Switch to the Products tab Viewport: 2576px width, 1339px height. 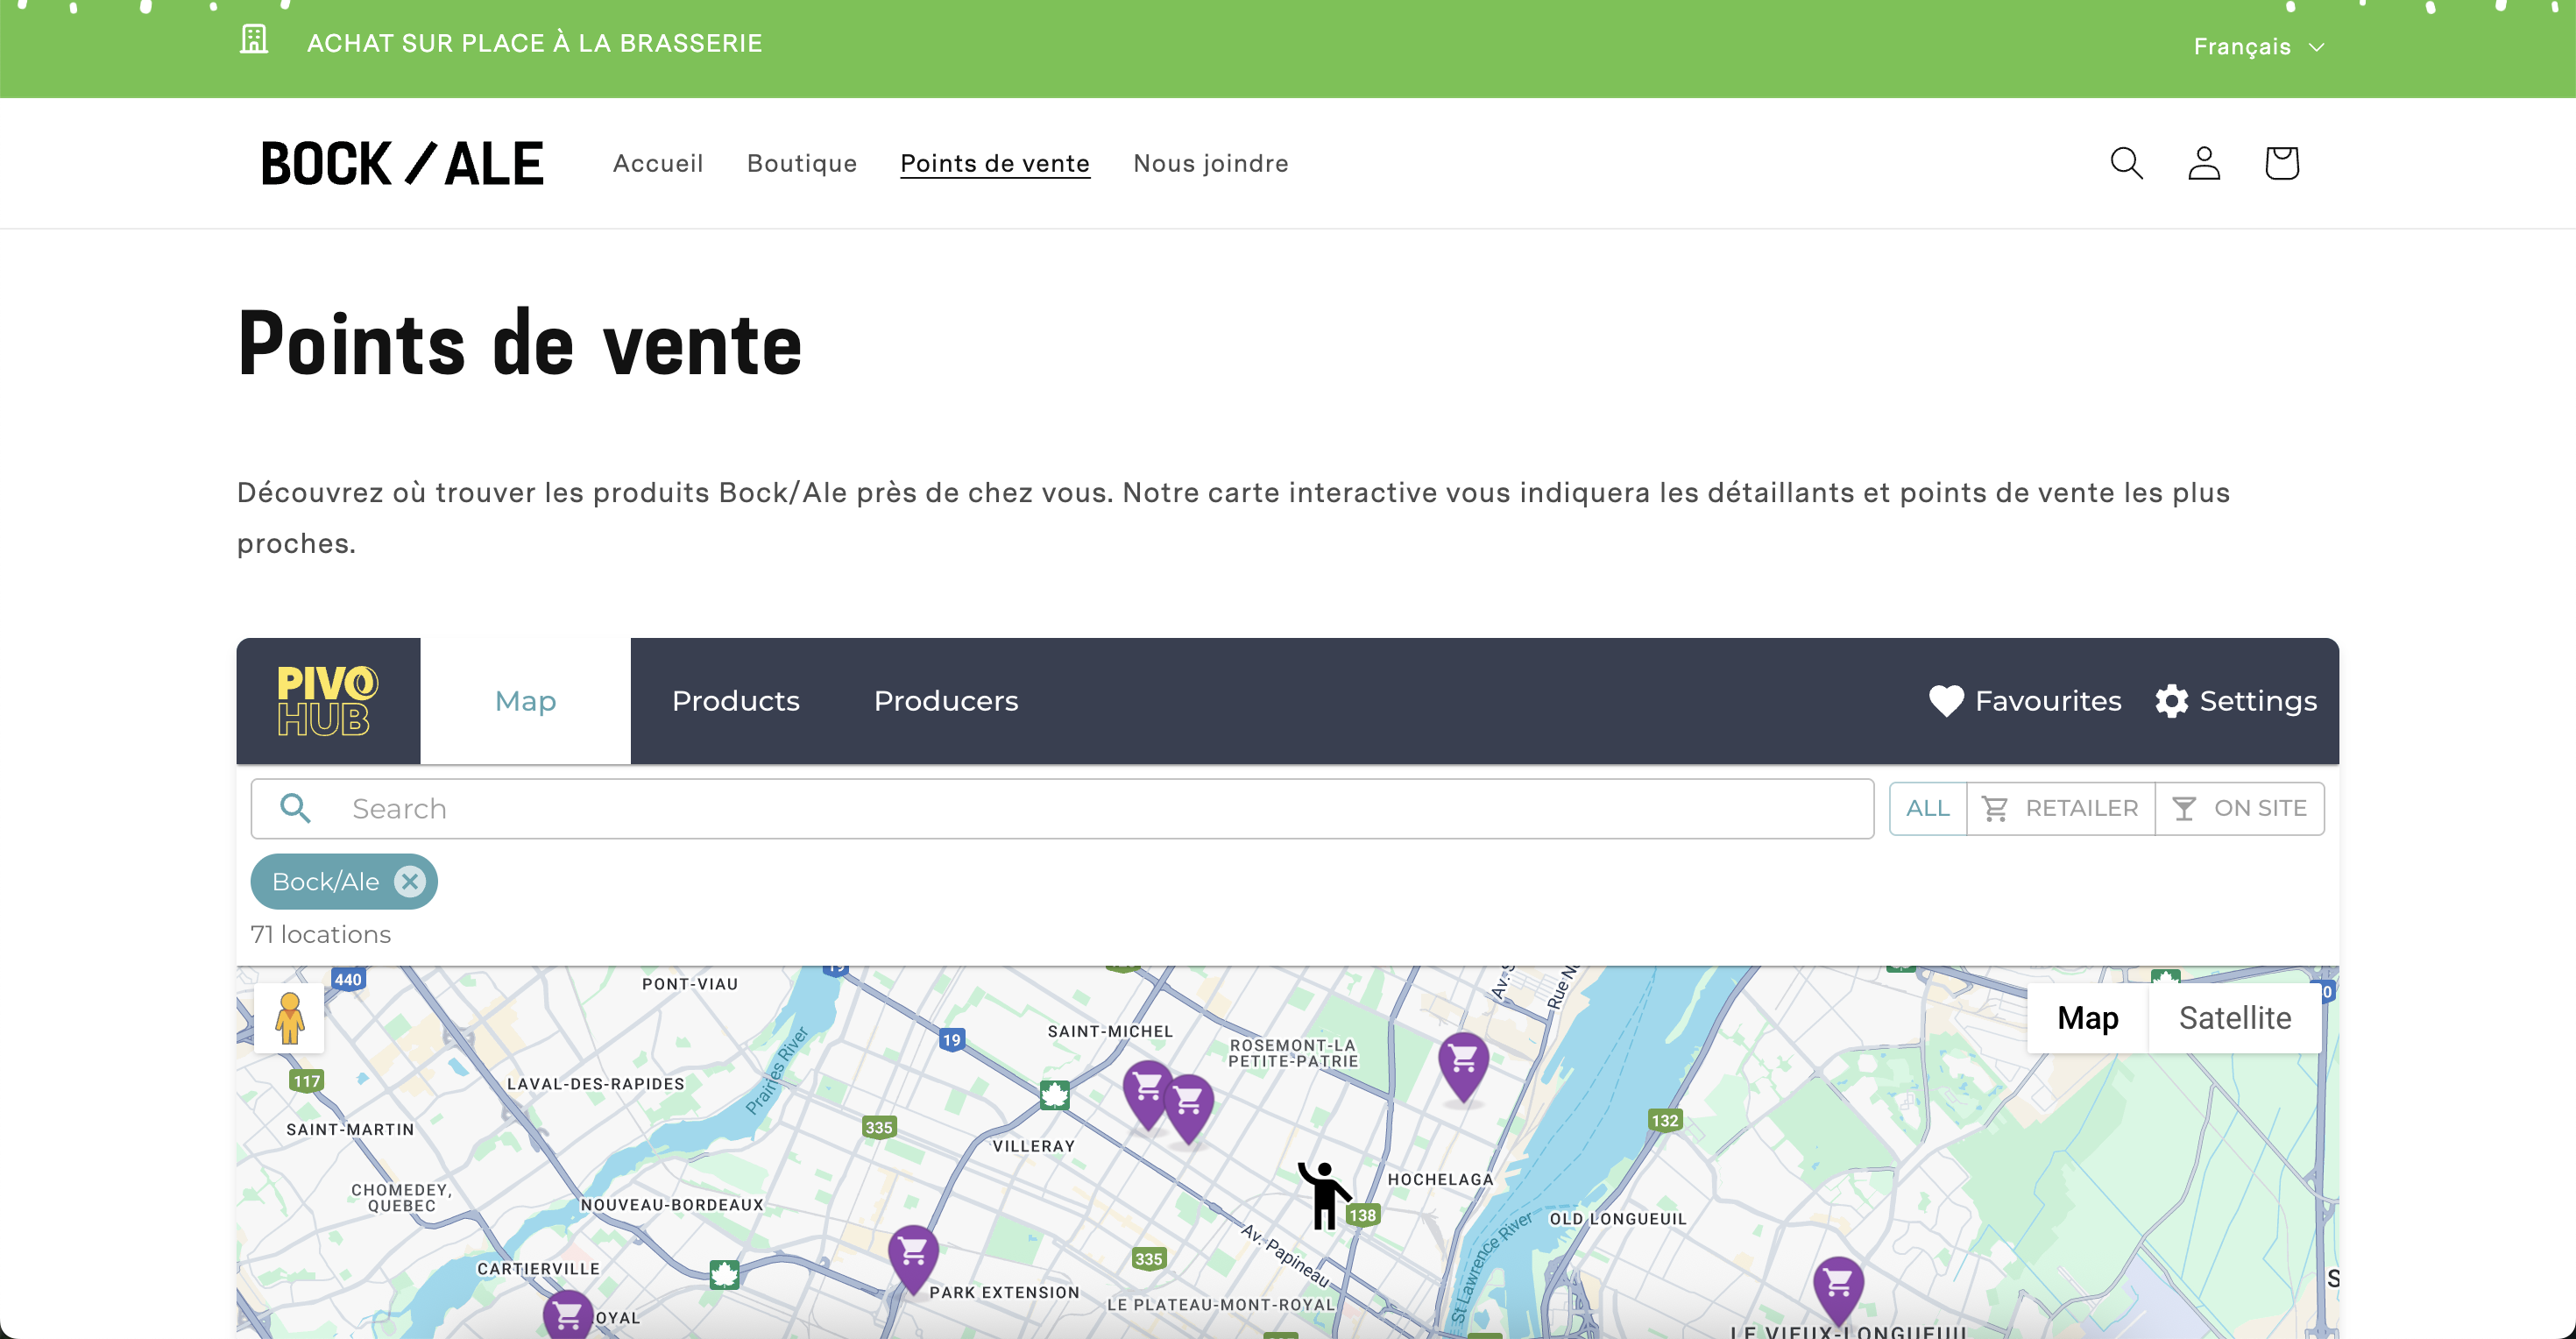[735, 701]
